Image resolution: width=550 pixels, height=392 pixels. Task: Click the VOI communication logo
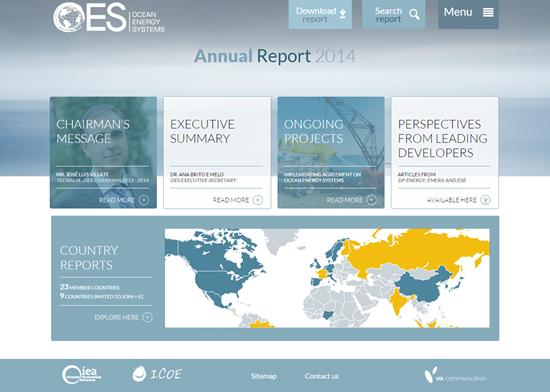click(x=455, y=375)
